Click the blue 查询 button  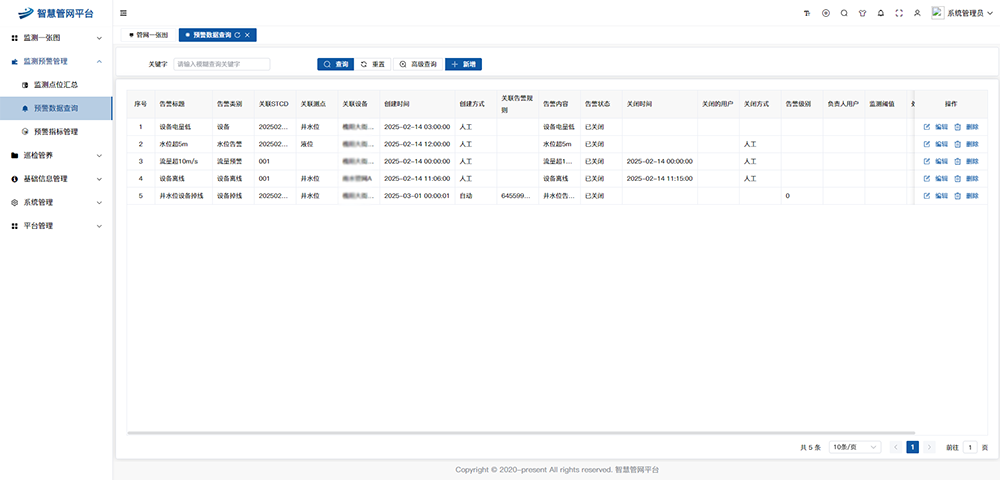point(335,64)
